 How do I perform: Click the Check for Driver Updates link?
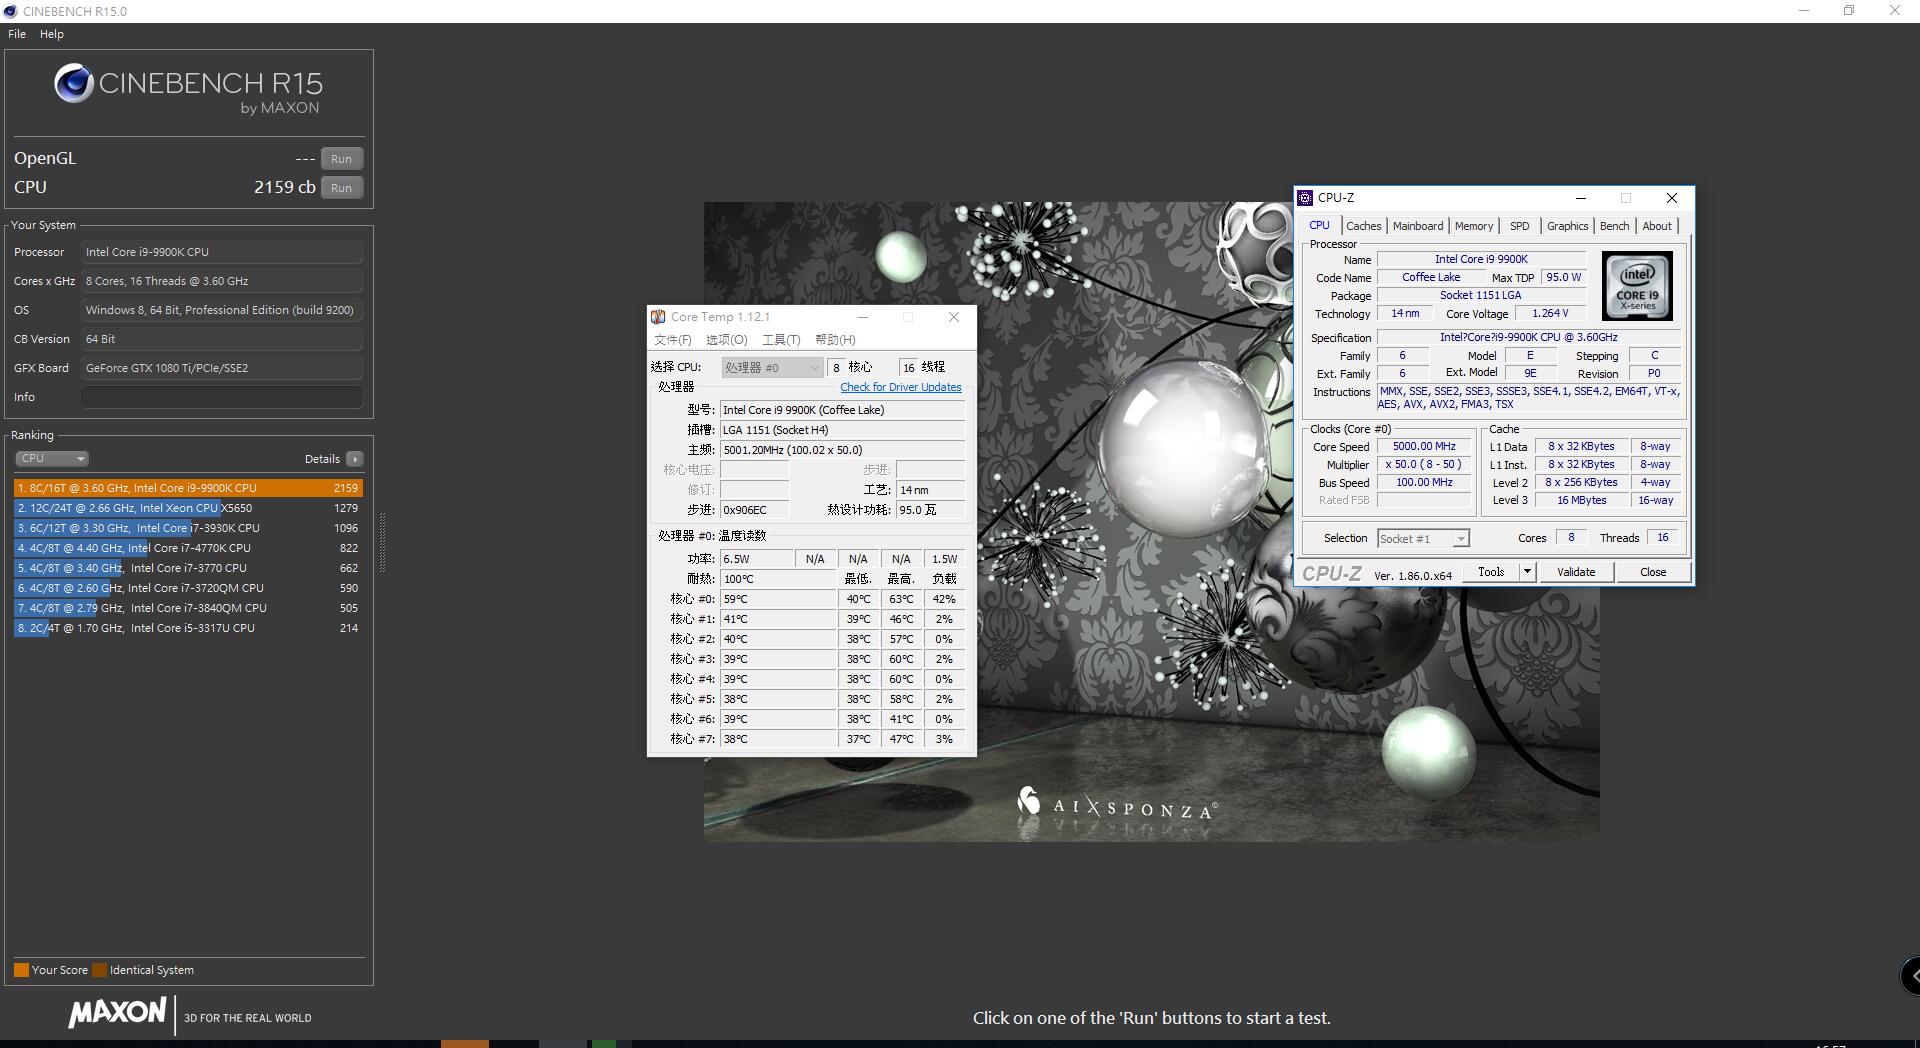point(901,387)
